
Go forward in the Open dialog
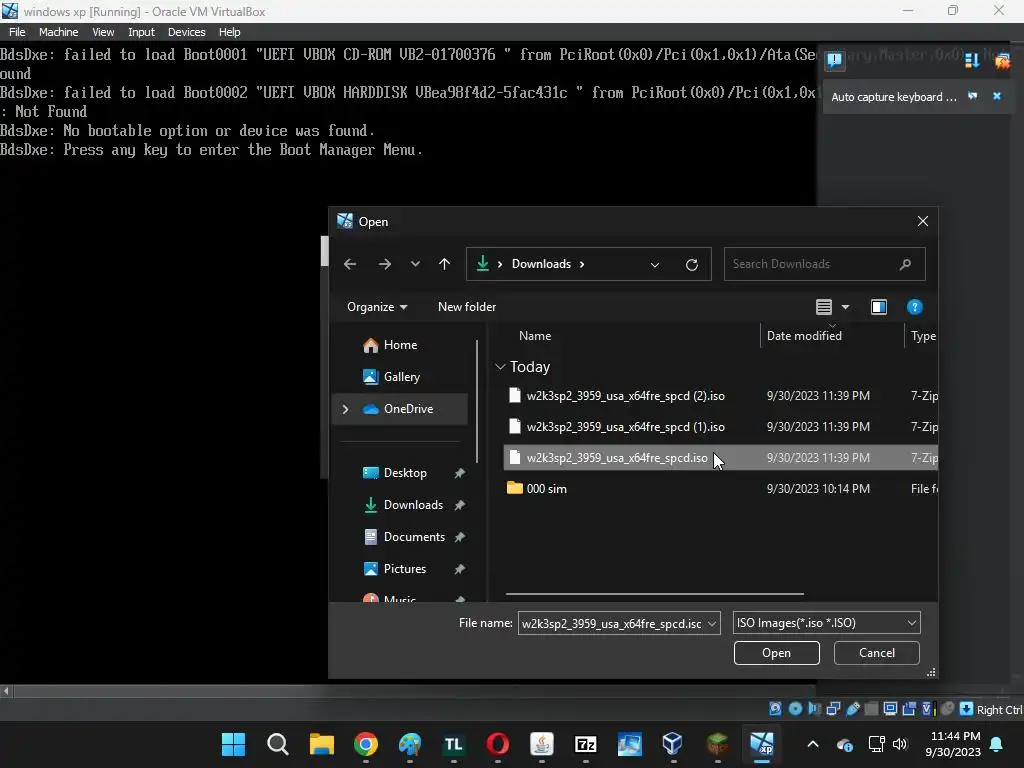coord(385,264)
